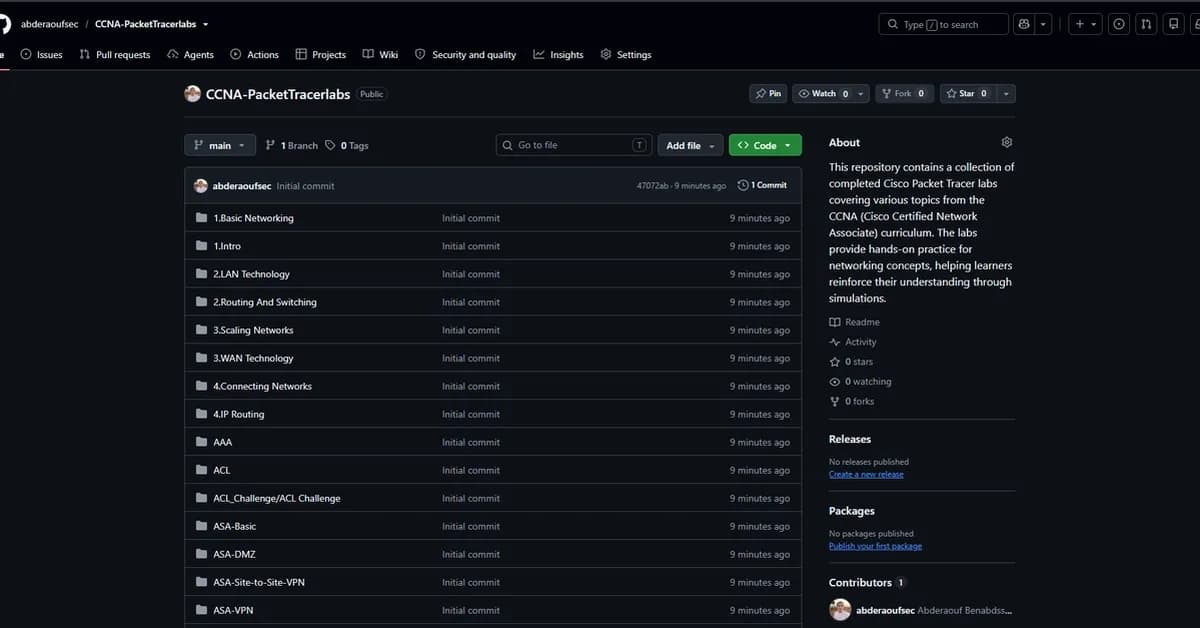This screenshot has width=1200, height=628.
Task: Open the Copilot icon in header
Action: (x=1024, y=24)
